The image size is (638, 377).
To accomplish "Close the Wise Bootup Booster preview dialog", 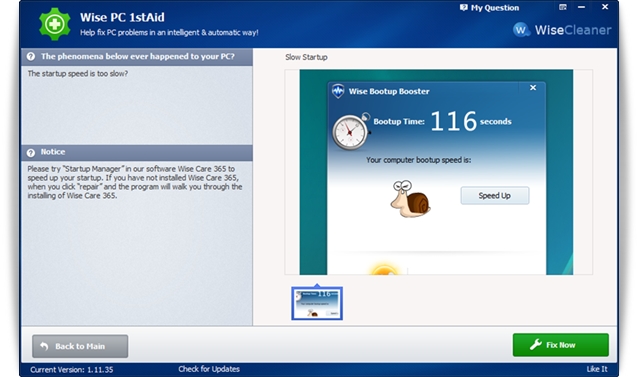I will click(x=533, y=88).
